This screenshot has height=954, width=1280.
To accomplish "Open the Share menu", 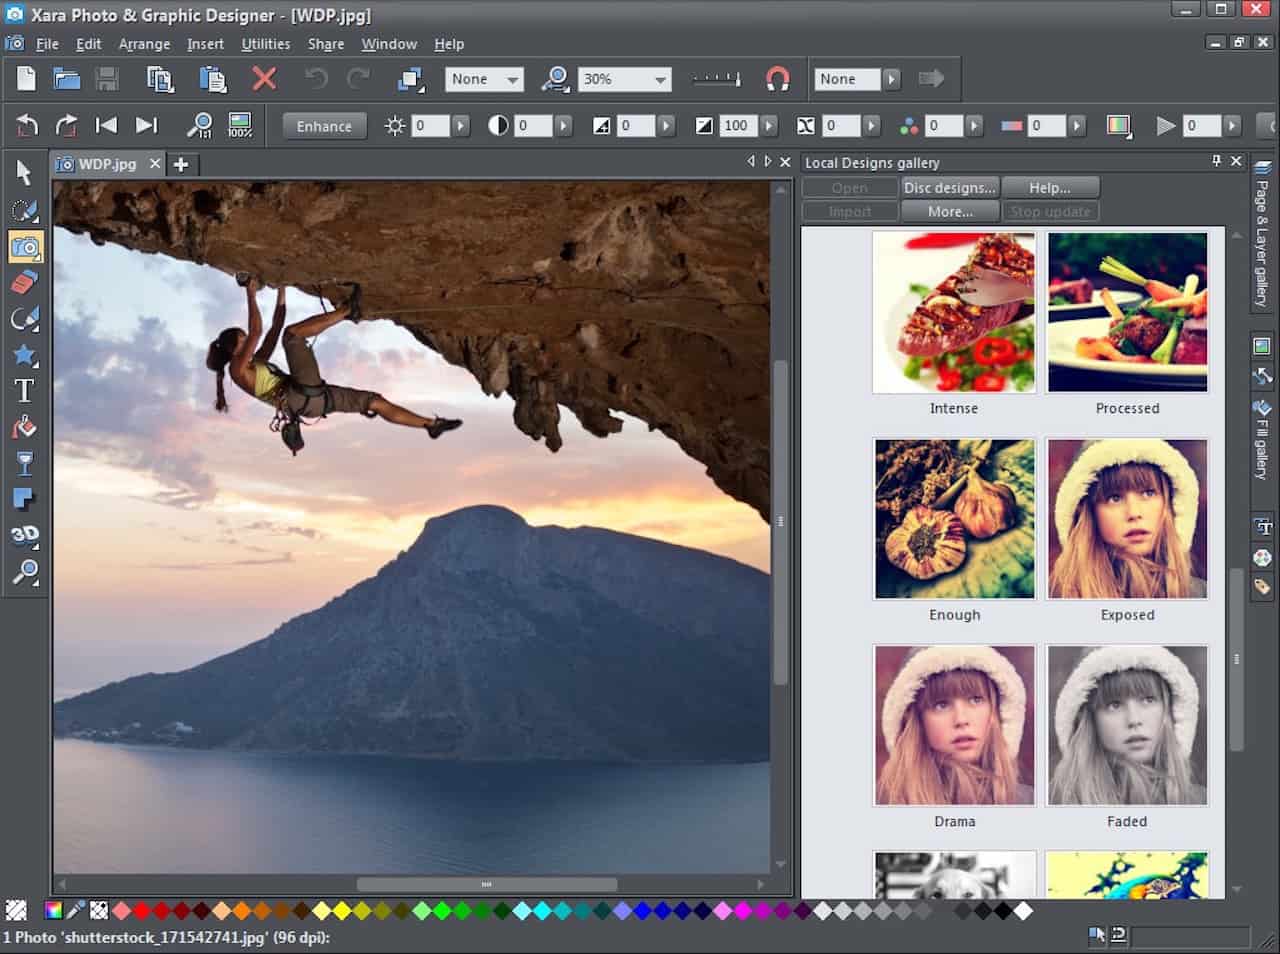I will [326, 44].
